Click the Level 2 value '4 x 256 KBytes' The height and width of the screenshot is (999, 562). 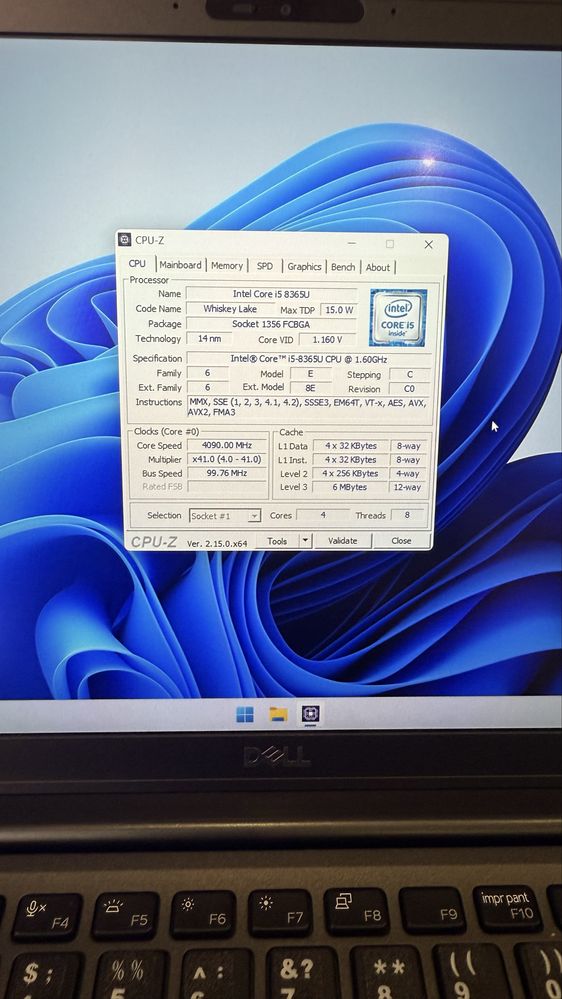350,474
